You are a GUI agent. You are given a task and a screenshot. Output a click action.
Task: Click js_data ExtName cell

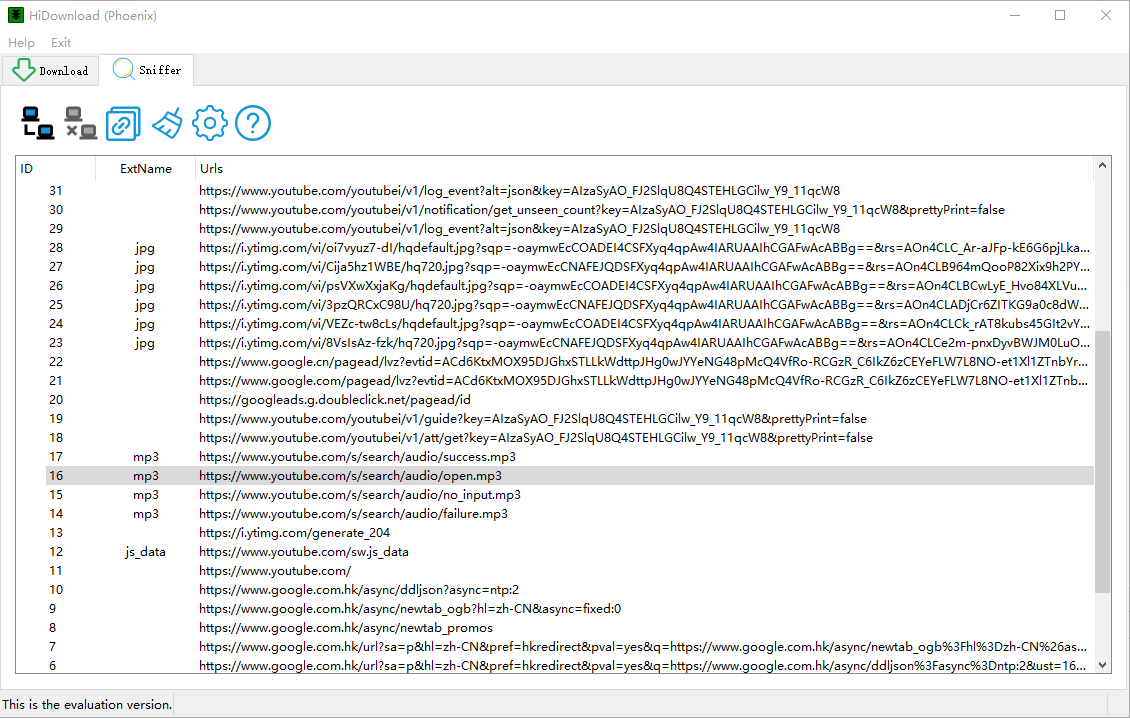click(145, 552)
